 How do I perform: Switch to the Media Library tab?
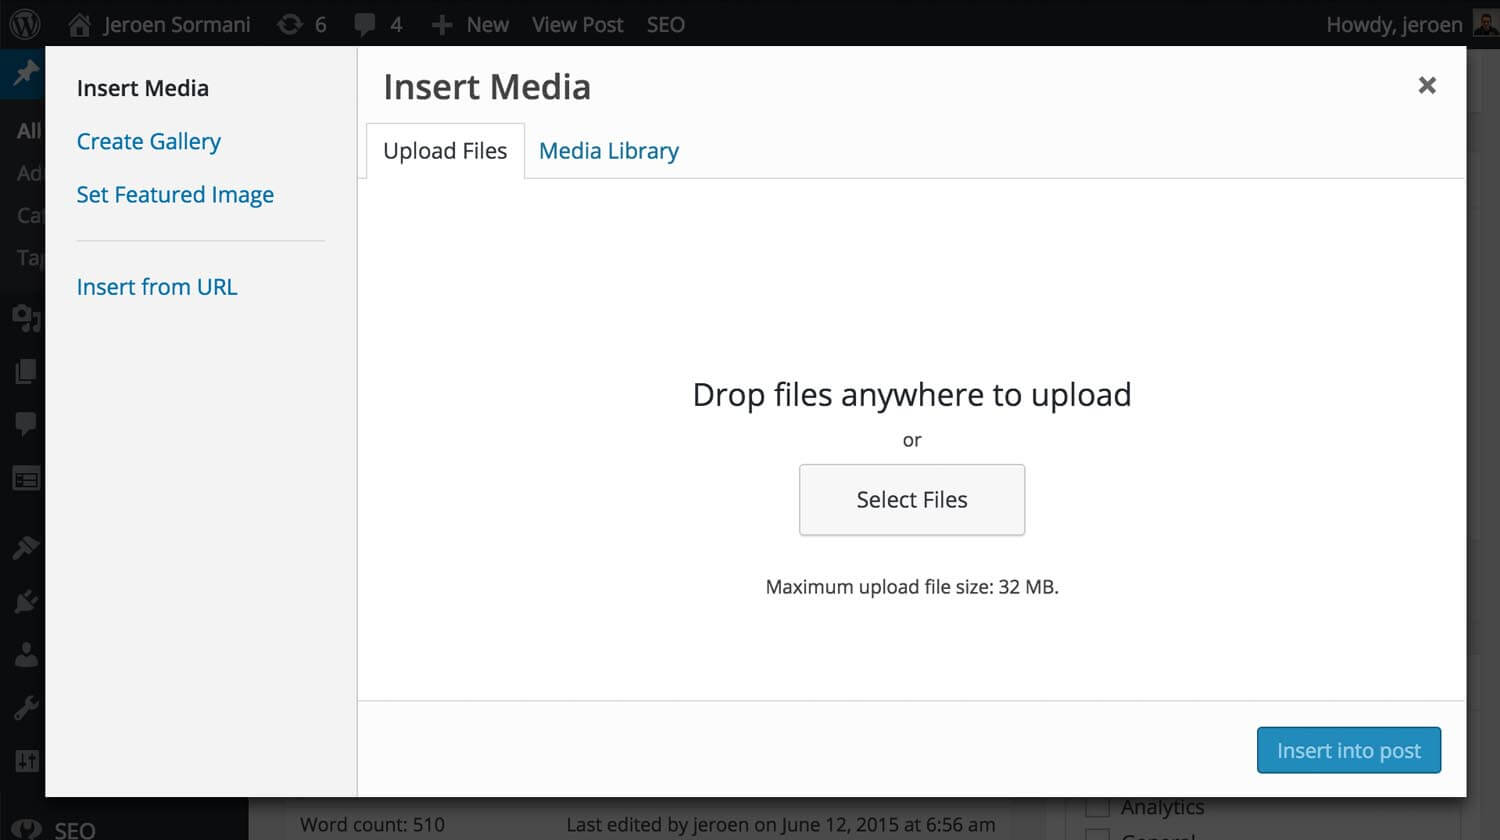(608, 151)
